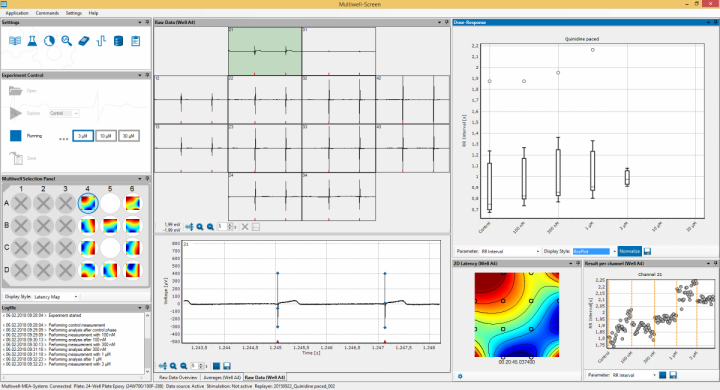
Task: Stop the experiment with the blue Running square
Action: pyautogui.click(x=16, y=136)
